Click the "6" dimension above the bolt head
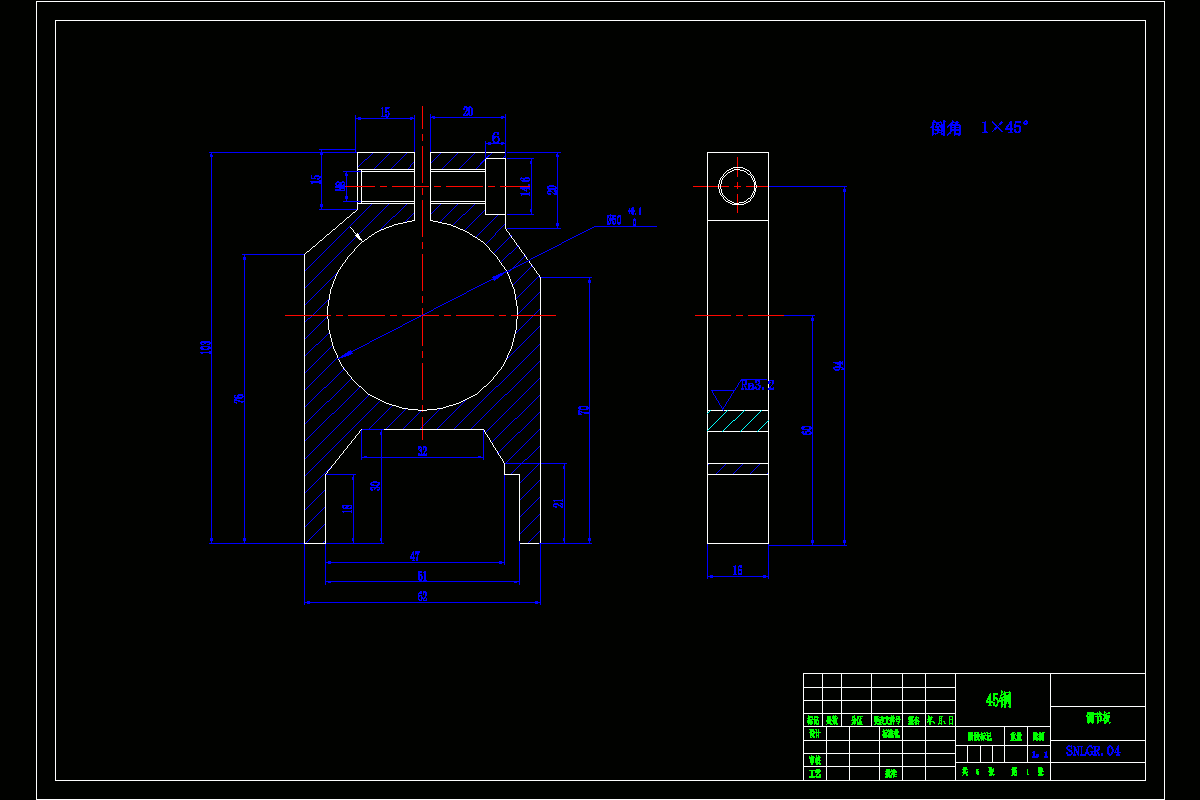 (x=496, y=137)
